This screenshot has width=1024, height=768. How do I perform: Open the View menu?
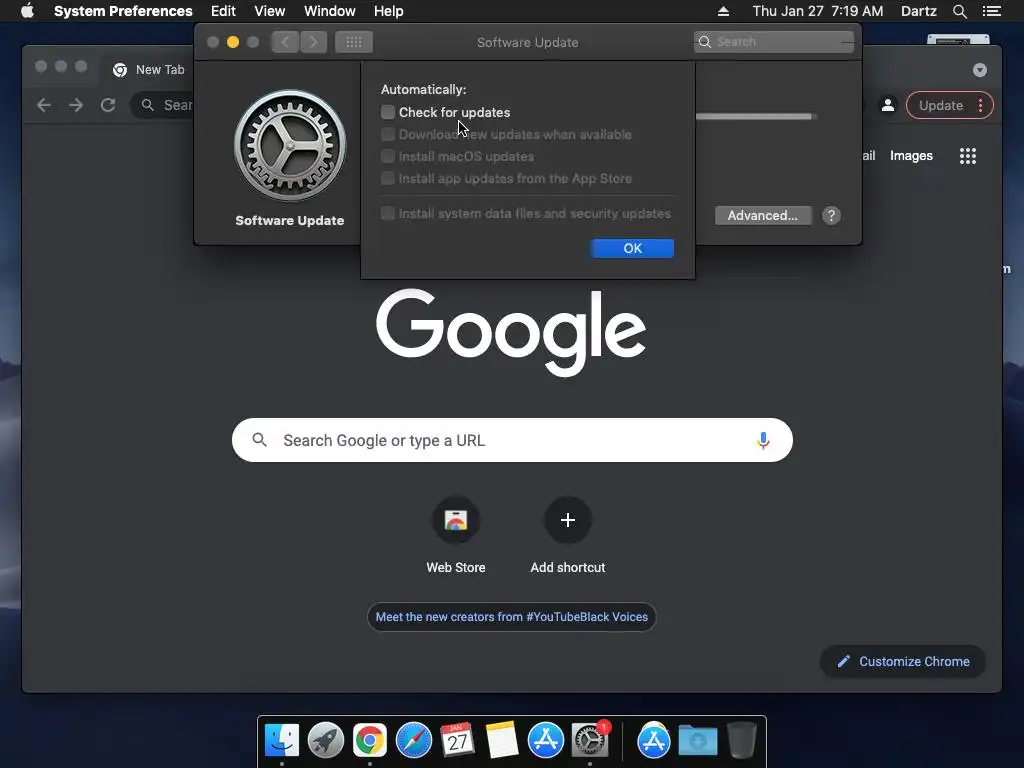[270, 11]
